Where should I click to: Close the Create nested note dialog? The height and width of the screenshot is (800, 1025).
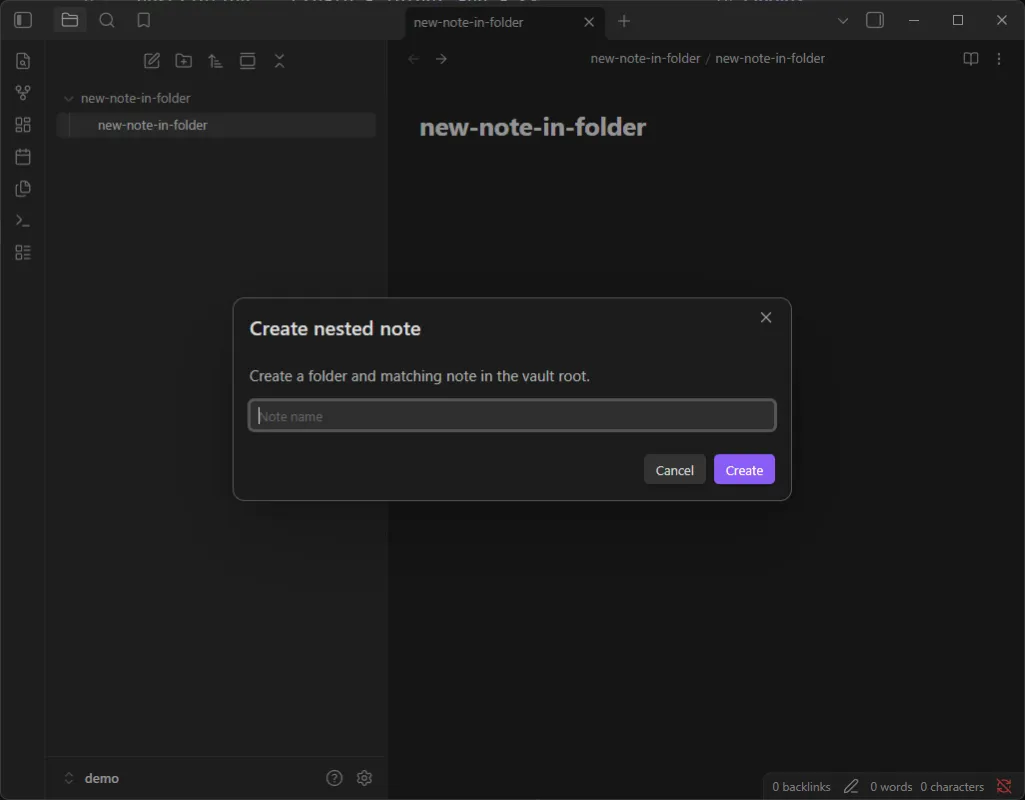(x=766, y=318)
